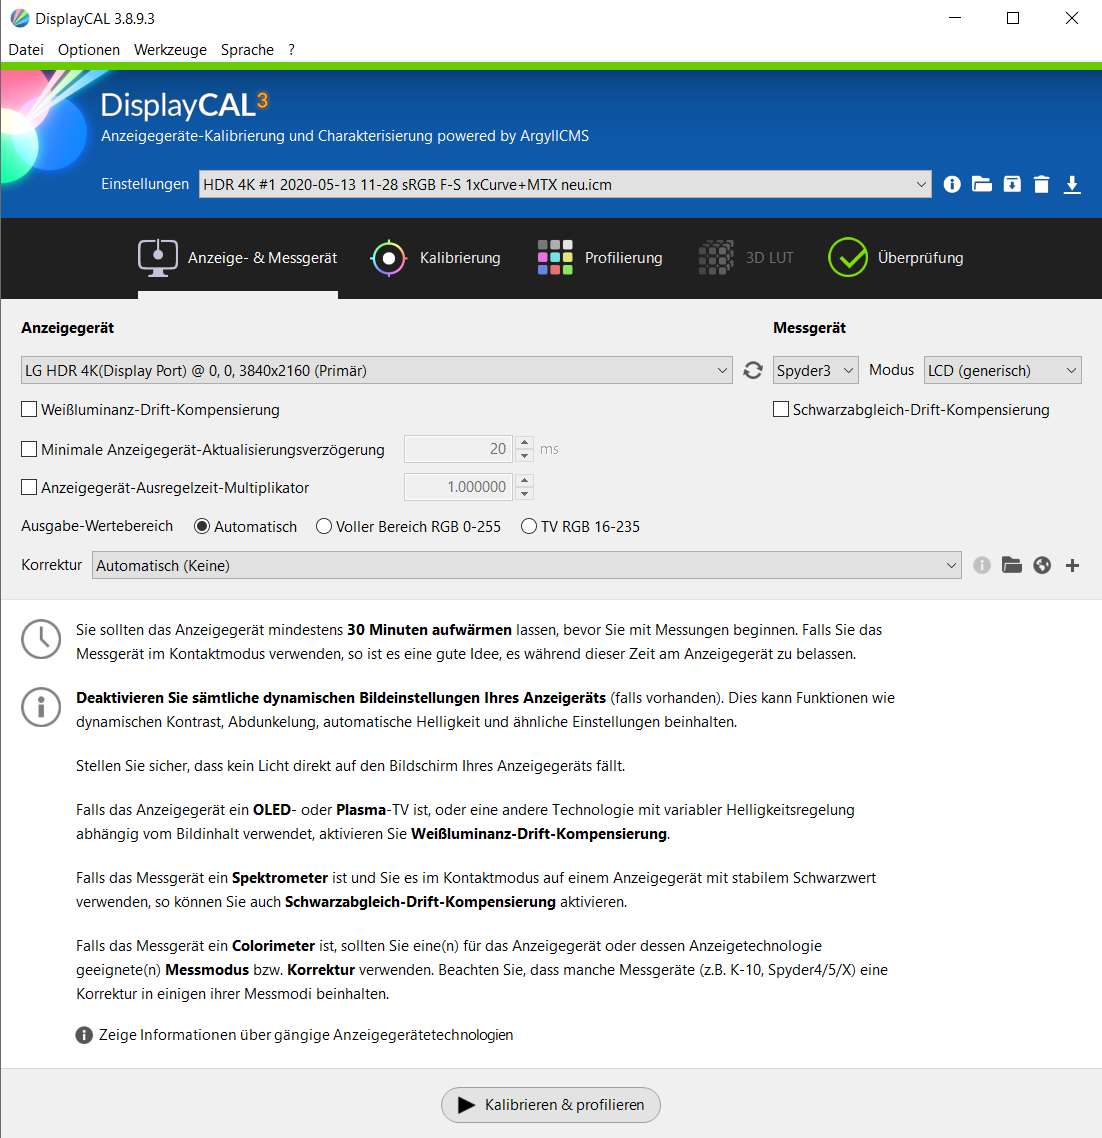This screenshot has height=1138, width=1102.
Task: Click the settings info icon
Action: coord(952,184)
